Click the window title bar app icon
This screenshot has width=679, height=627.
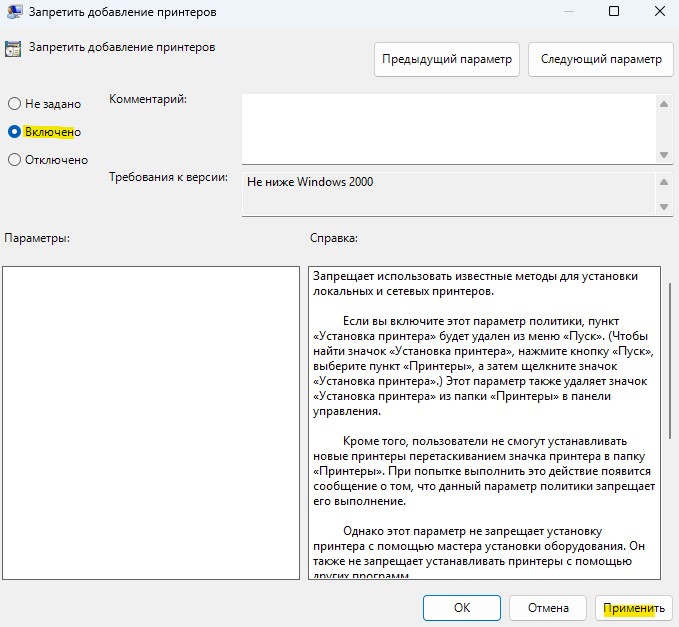pyautogui.click(x=15, y=11)
